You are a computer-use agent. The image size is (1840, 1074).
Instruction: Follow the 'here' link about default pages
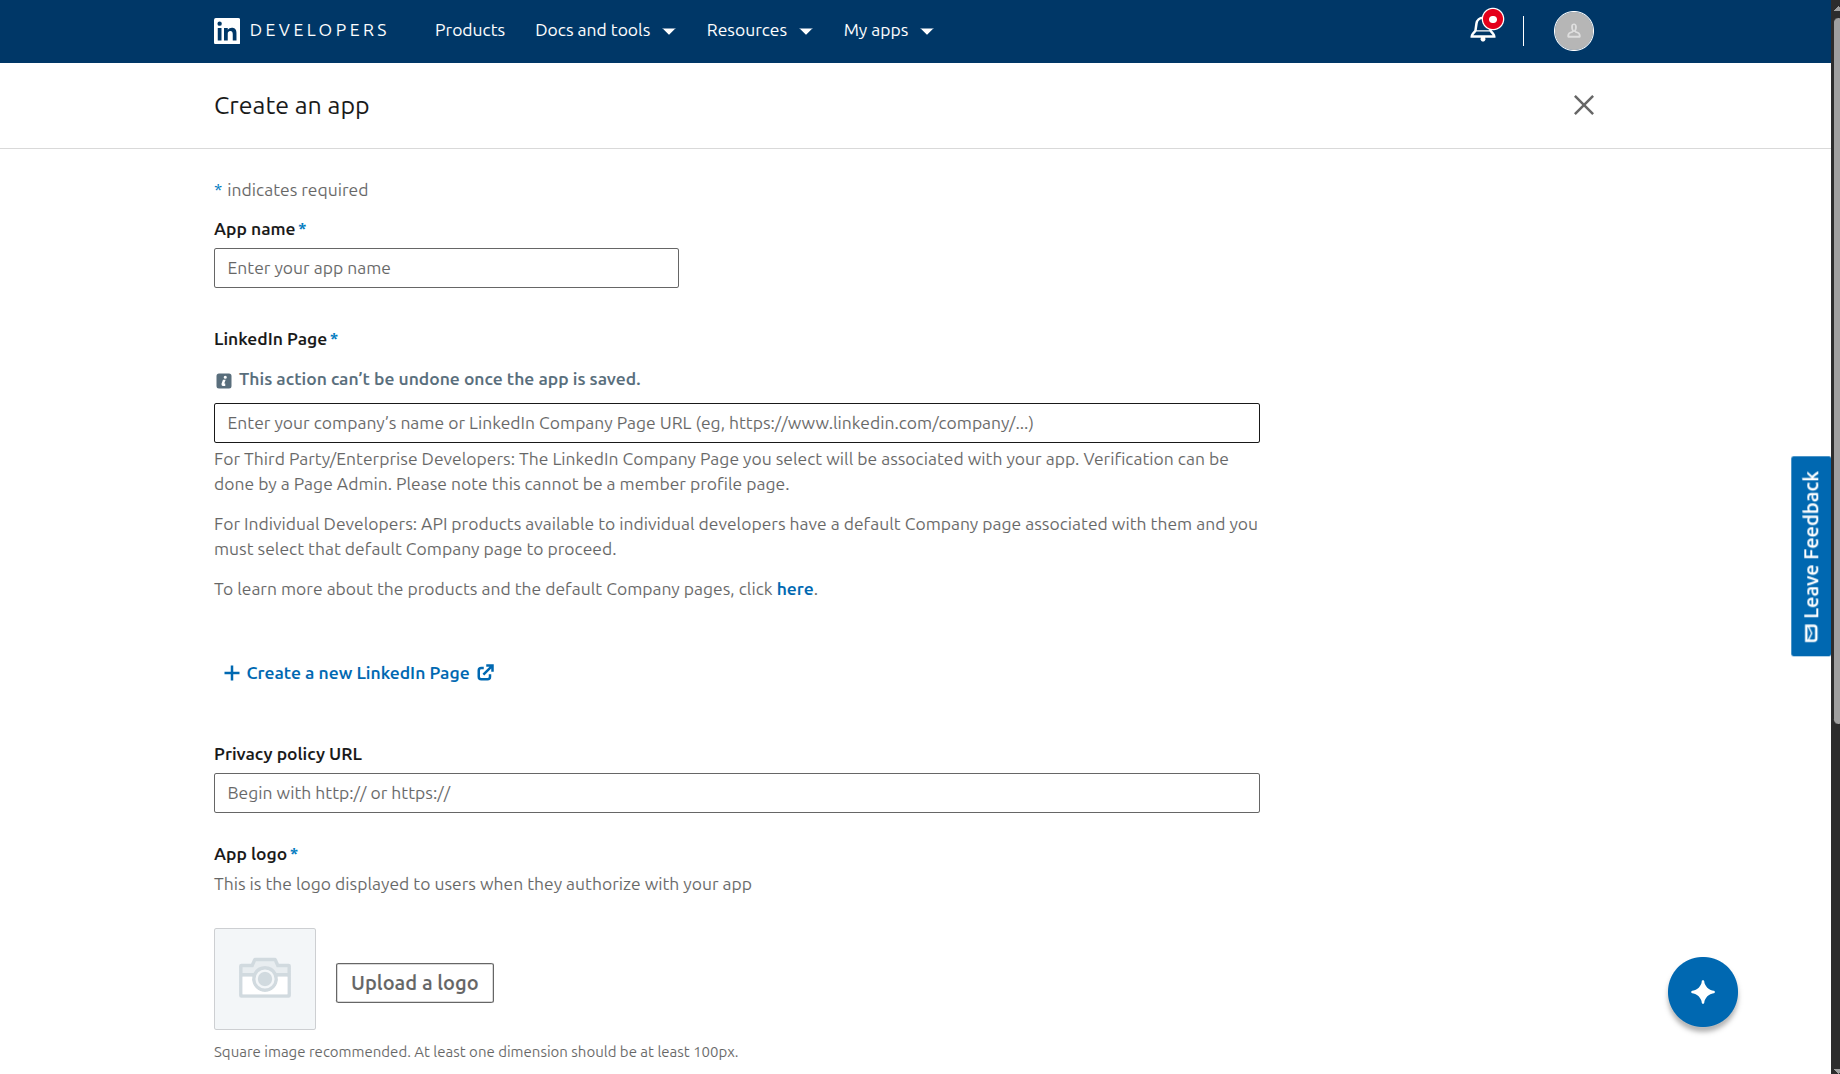(795, 589)
